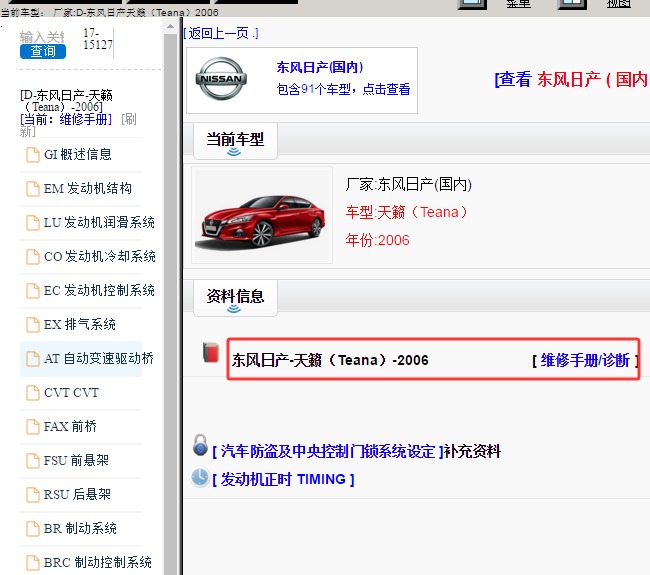
Task: Open BR 制动系统 chapter
Action: tap(80, 528)
